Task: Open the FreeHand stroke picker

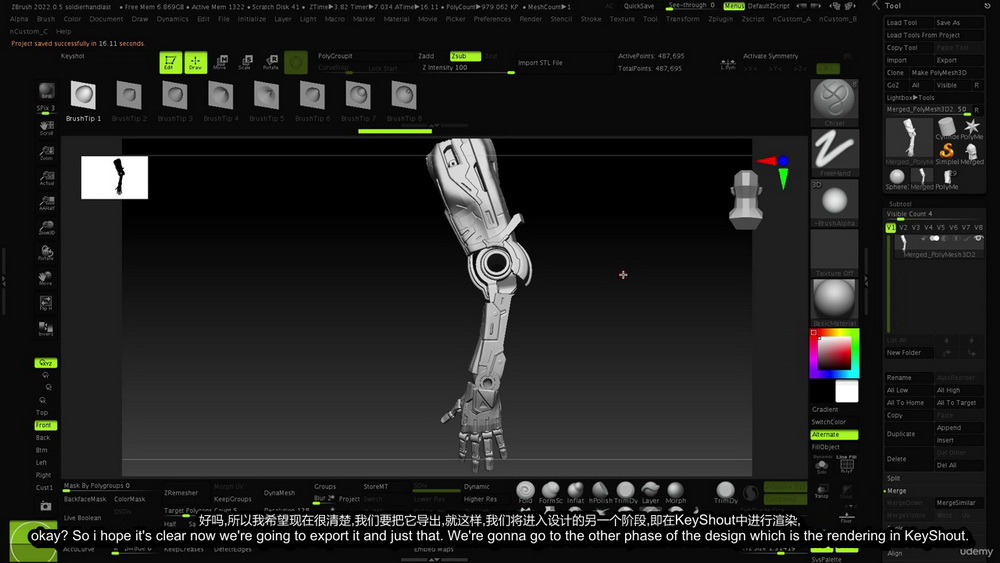Action: click(x=834, y=153)
